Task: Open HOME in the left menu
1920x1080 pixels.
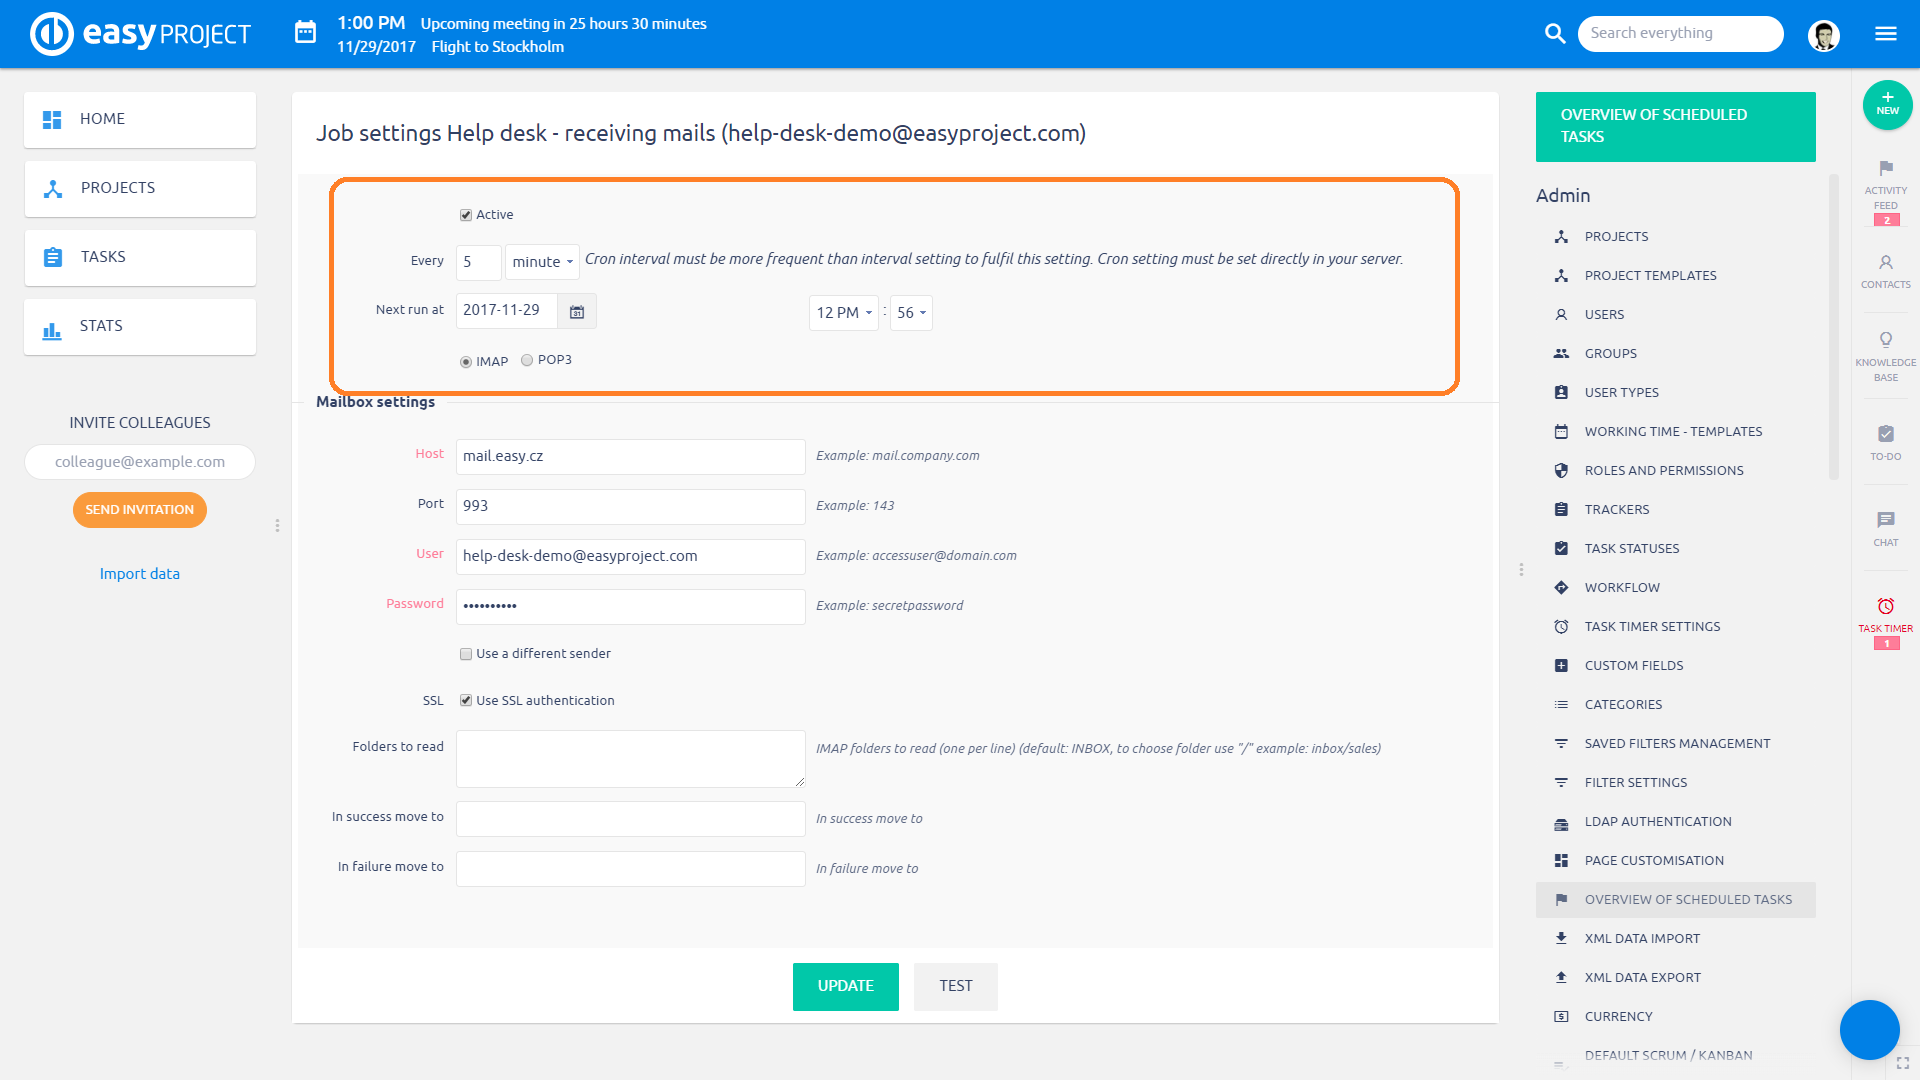Action: click(140, 120)
